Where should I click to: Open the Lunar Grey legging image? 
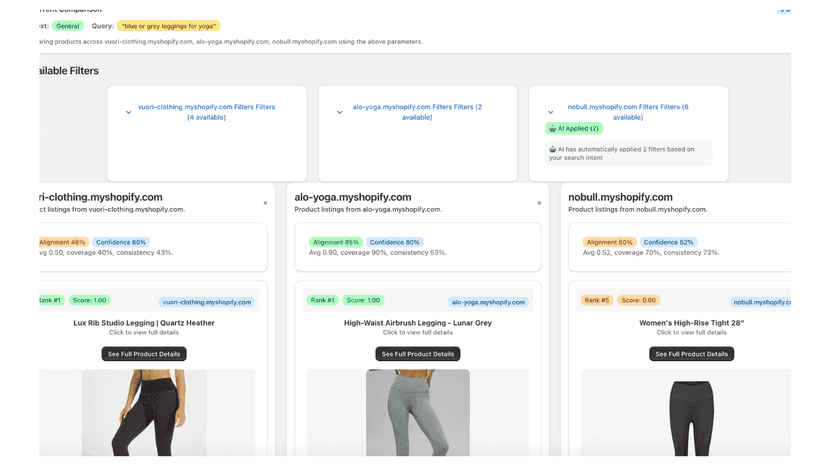coord(418,412)
